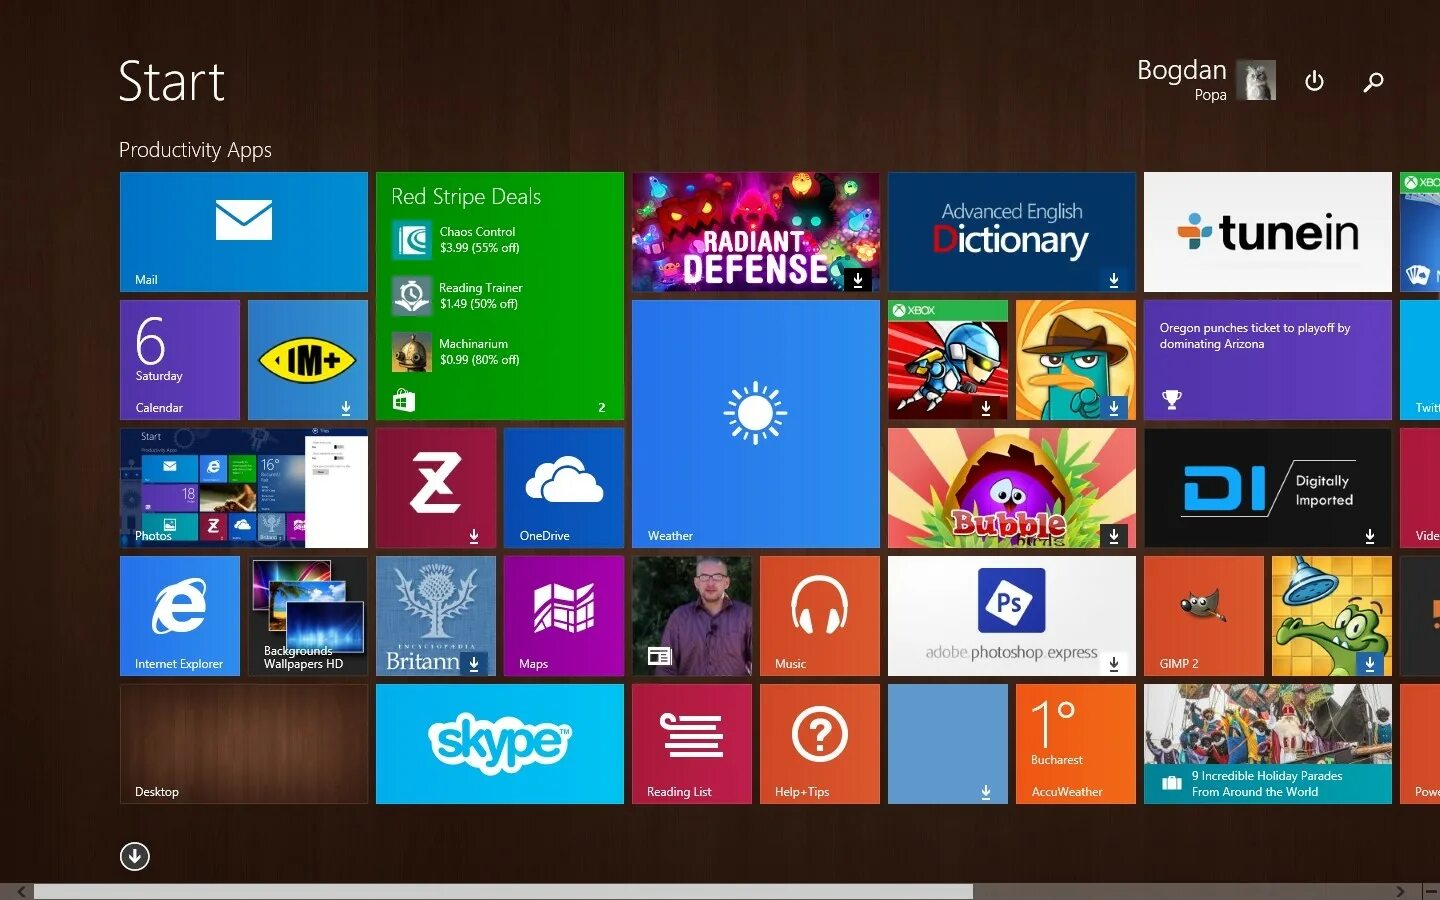Viewport: 1440px width, 900px height.
Task: Open the TuneIn radio tile
Action: [x=1268, y=232]
